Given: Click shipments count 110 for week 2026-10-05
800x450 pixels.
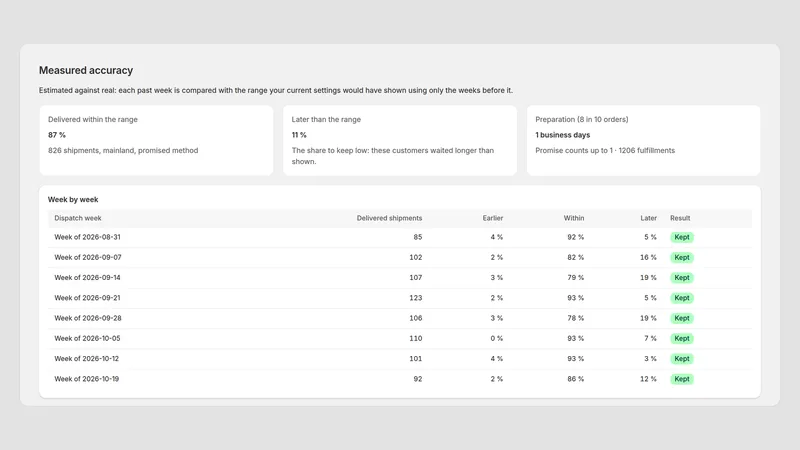Looking at the screenshot, I should [x=416, y=339].
